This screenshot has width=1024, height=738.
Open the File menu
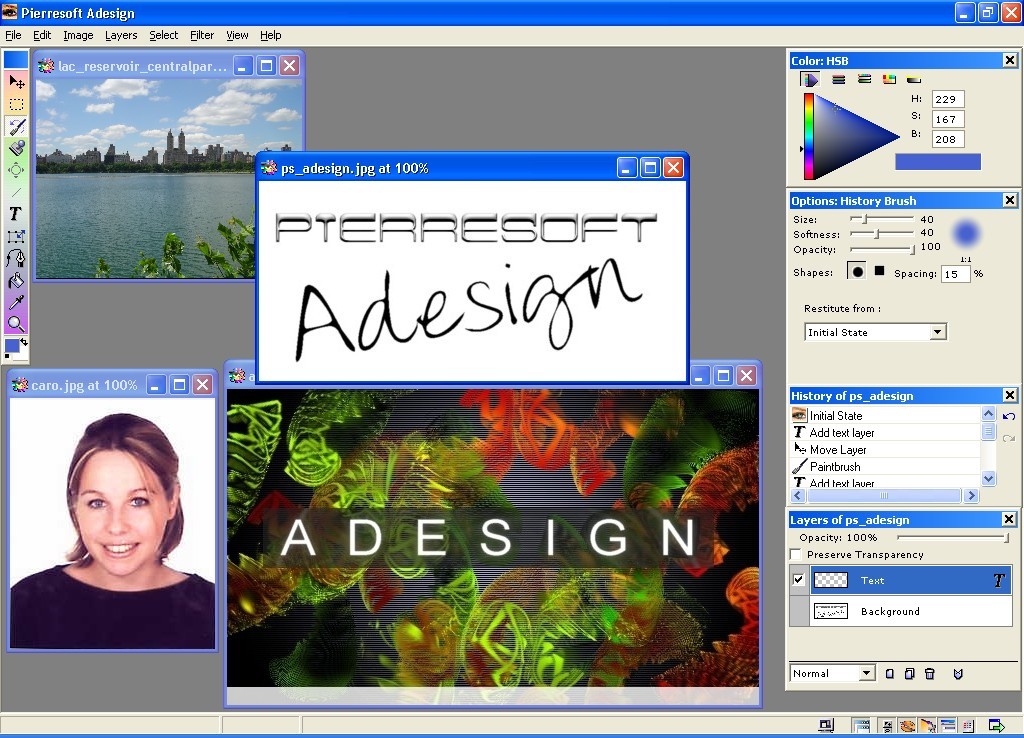pos(13,35)
